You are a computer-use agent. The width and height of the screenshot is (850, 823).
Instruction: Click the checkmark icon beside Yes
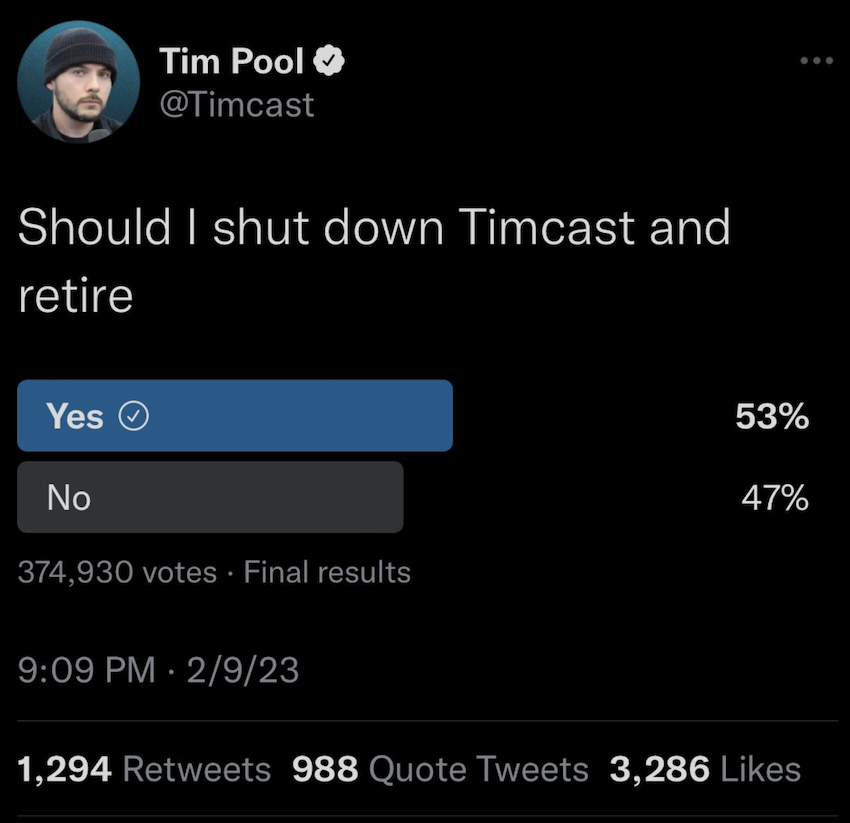click(134, 416)
